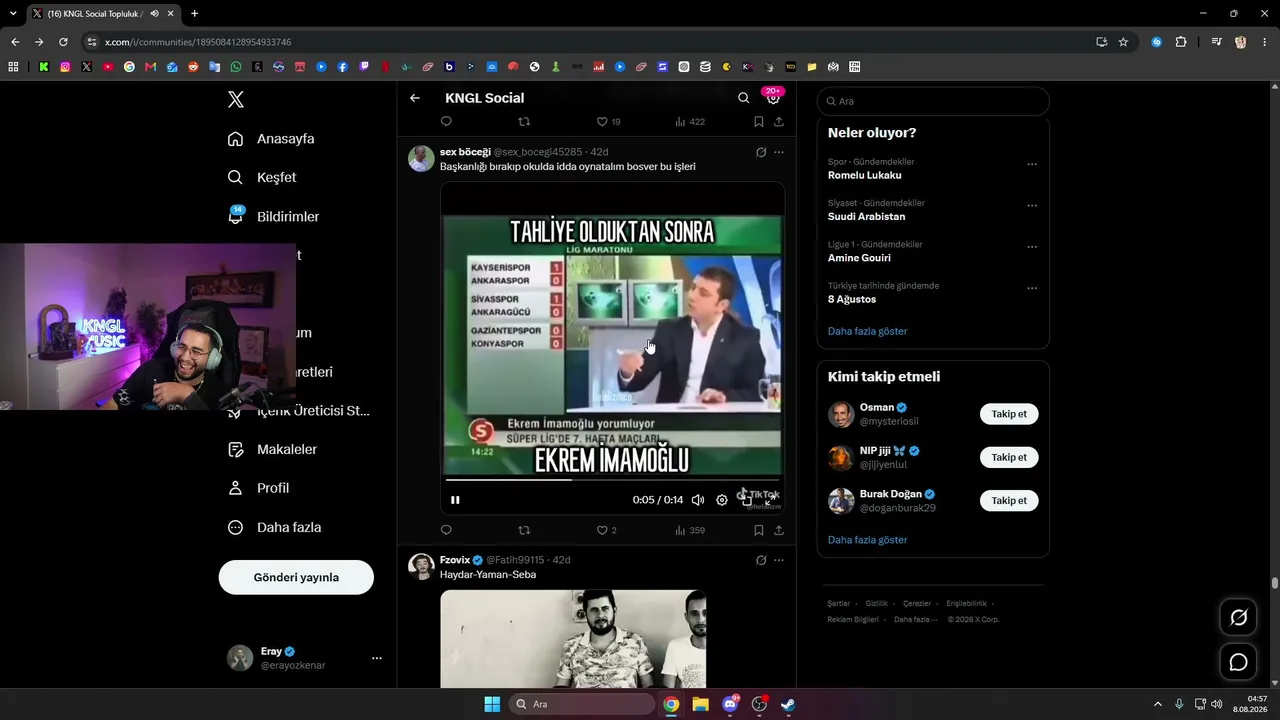Open the Chrome three-dot menu
Screen dimensions: 1280x720
click(1265, 42)
